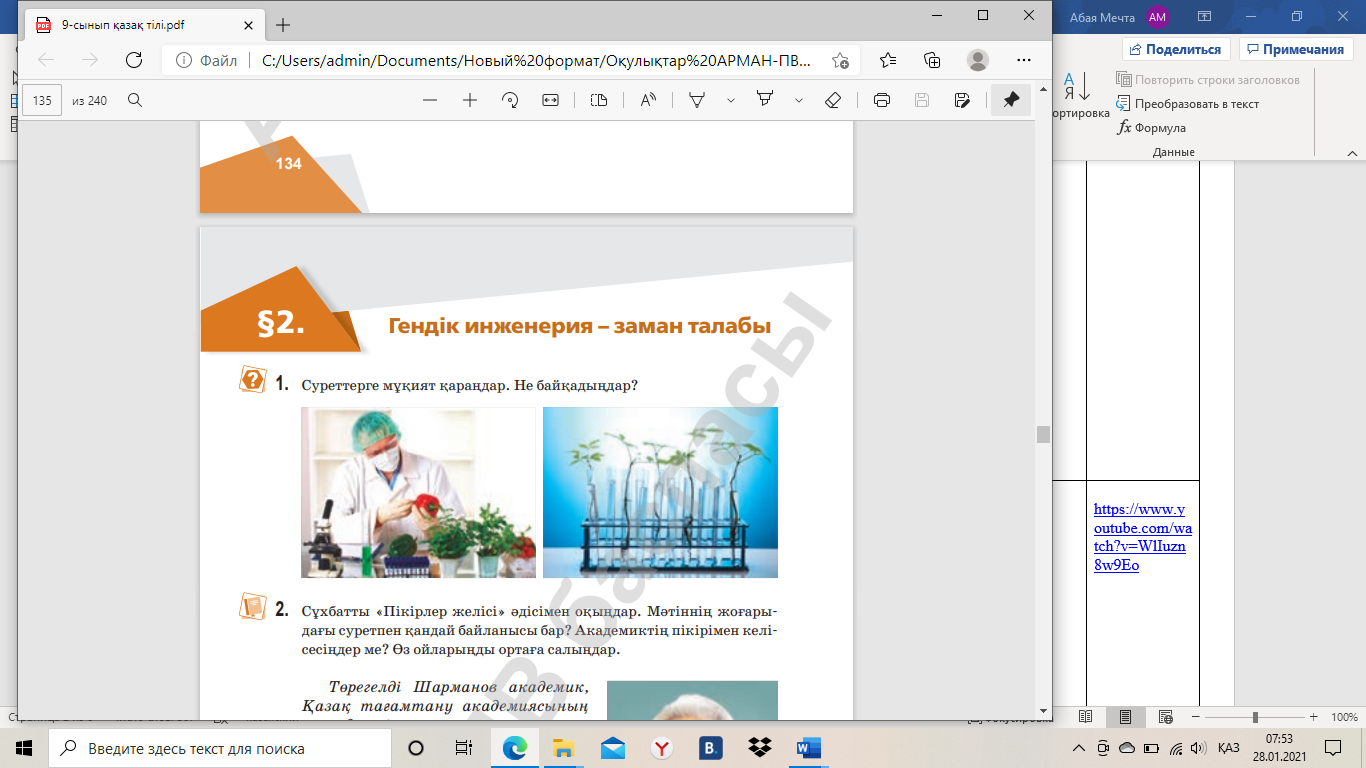Image resolution: width=1366 pixels, height=768 pixels.
Task: Click the 100% zoom level in Word
Action: click(x=1344, y=717)
